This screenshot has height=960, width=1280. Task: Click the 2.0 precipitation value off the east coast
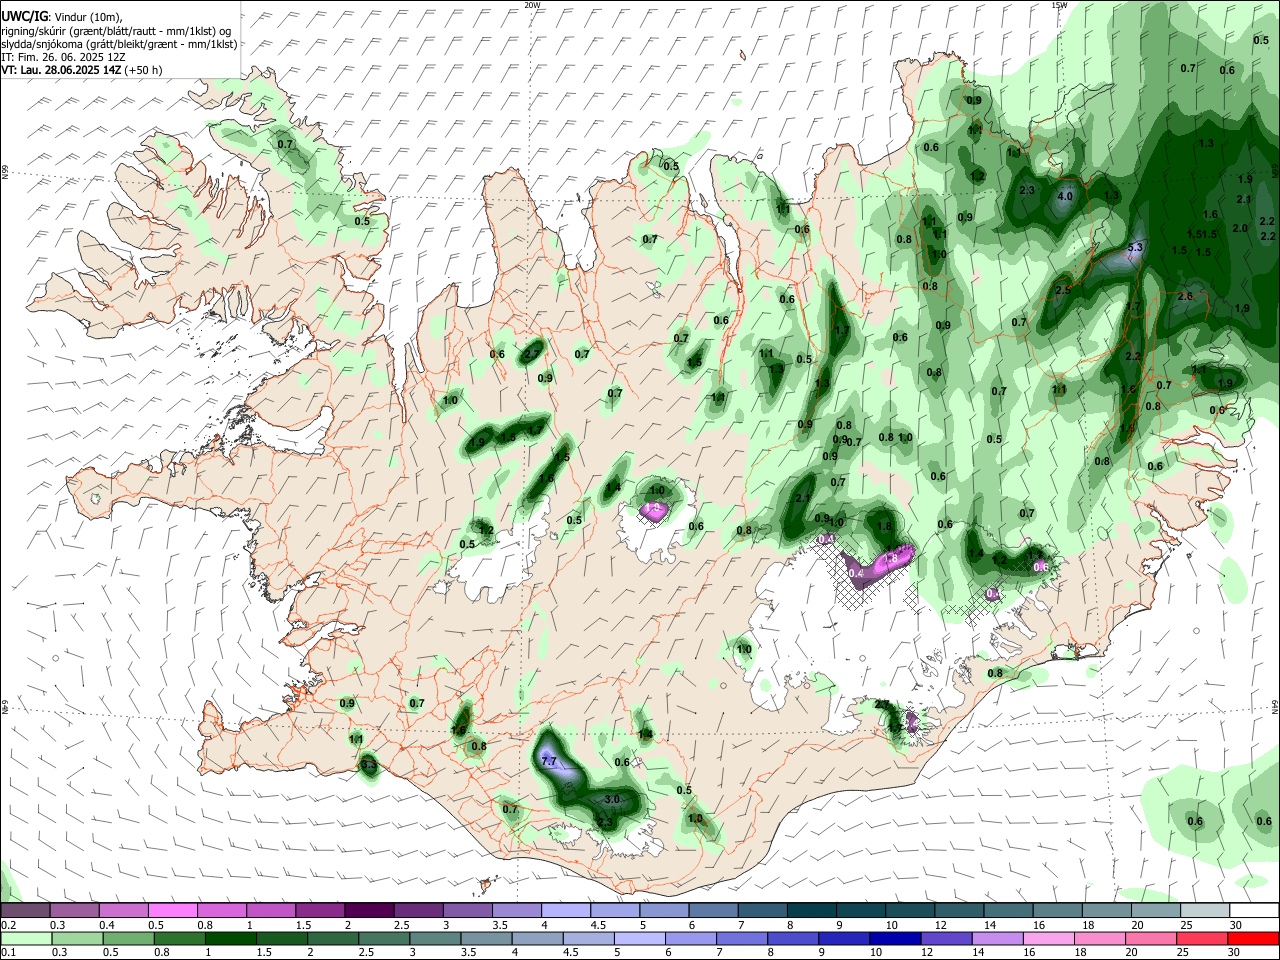(x=1240, y=228)
